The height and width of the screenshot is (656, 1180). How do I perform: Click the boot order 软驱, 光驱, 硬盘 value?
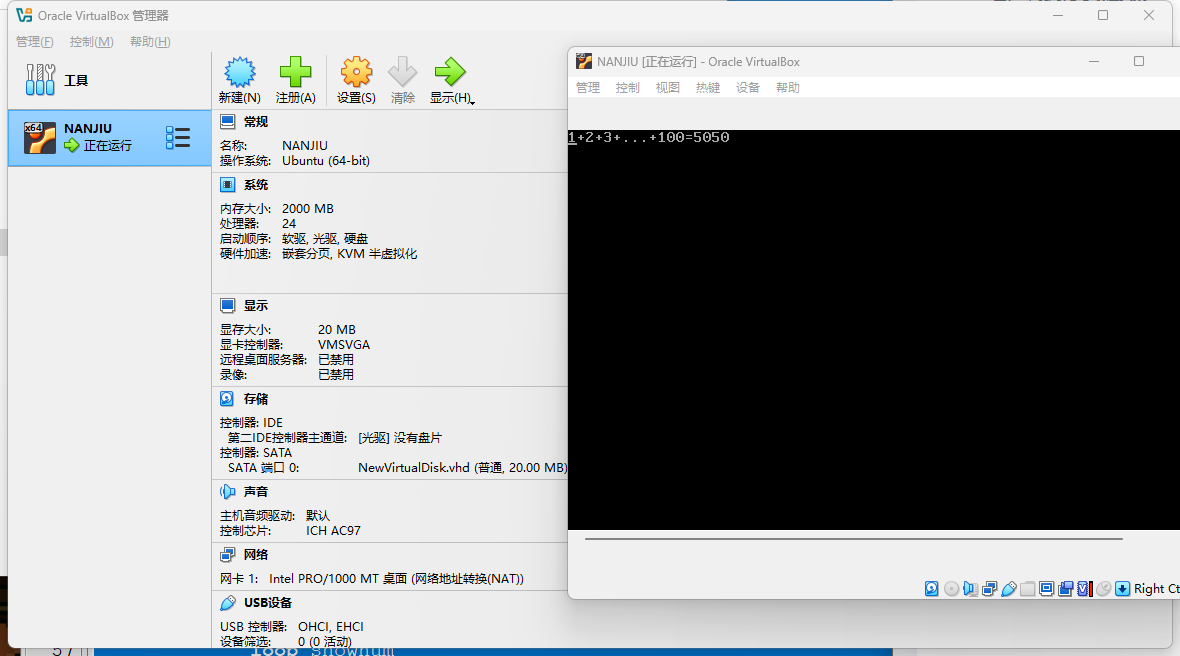(325, 238)
